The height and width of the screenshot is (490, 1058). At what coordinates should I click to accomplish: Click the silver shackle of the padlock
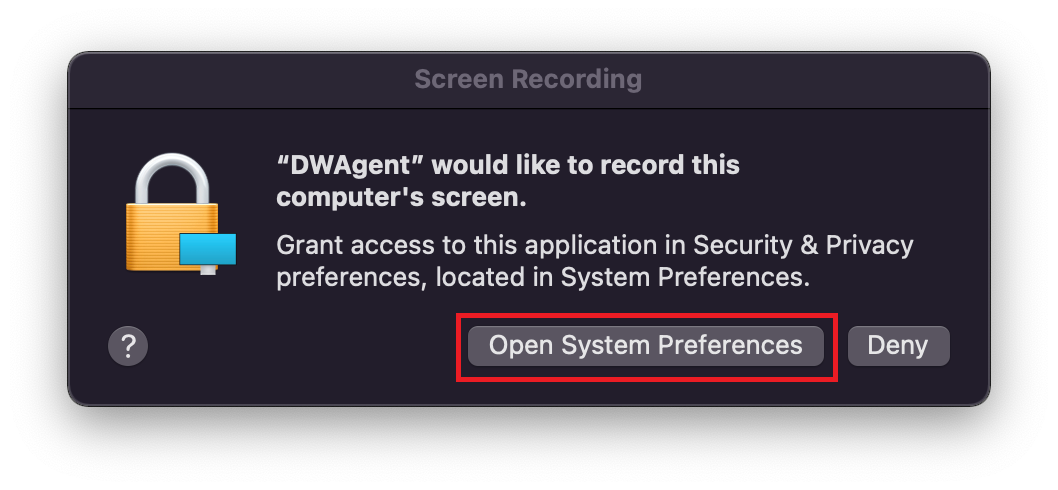pos(171,178)
